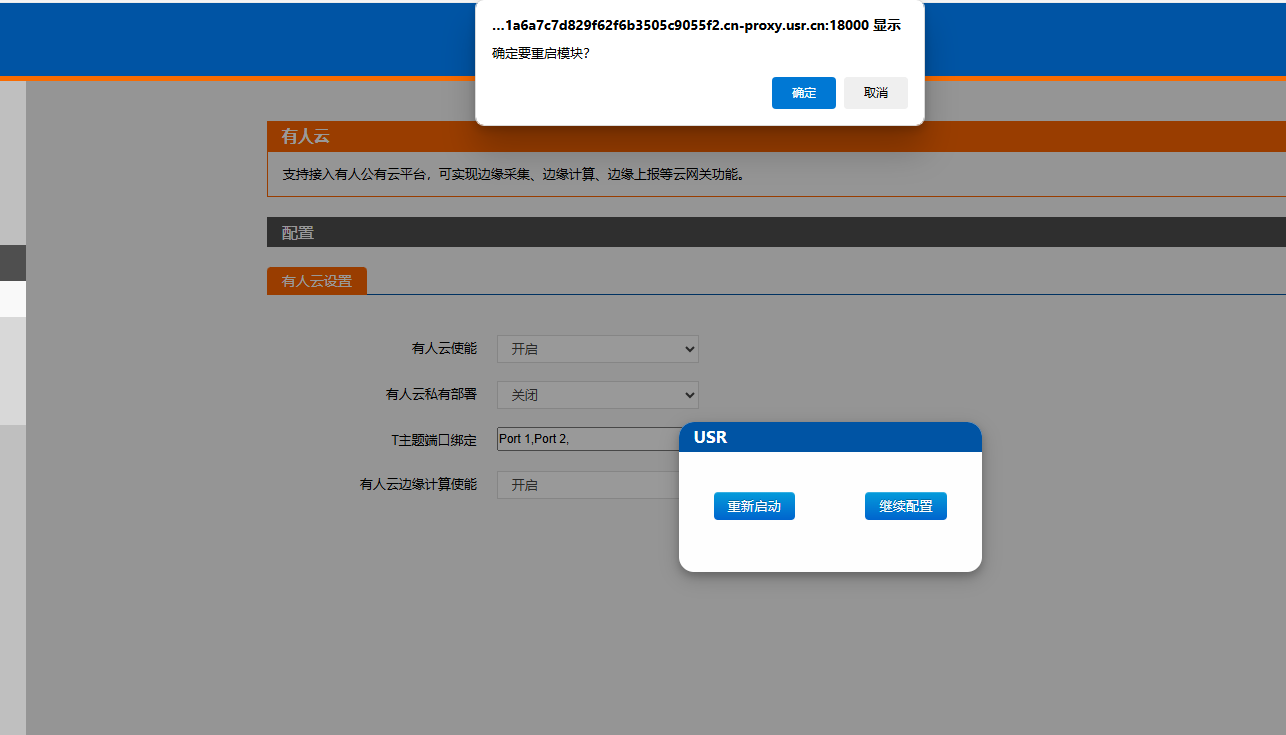Click the 有人云使能 label
1286x735 pixels.
tap(444, 349)
